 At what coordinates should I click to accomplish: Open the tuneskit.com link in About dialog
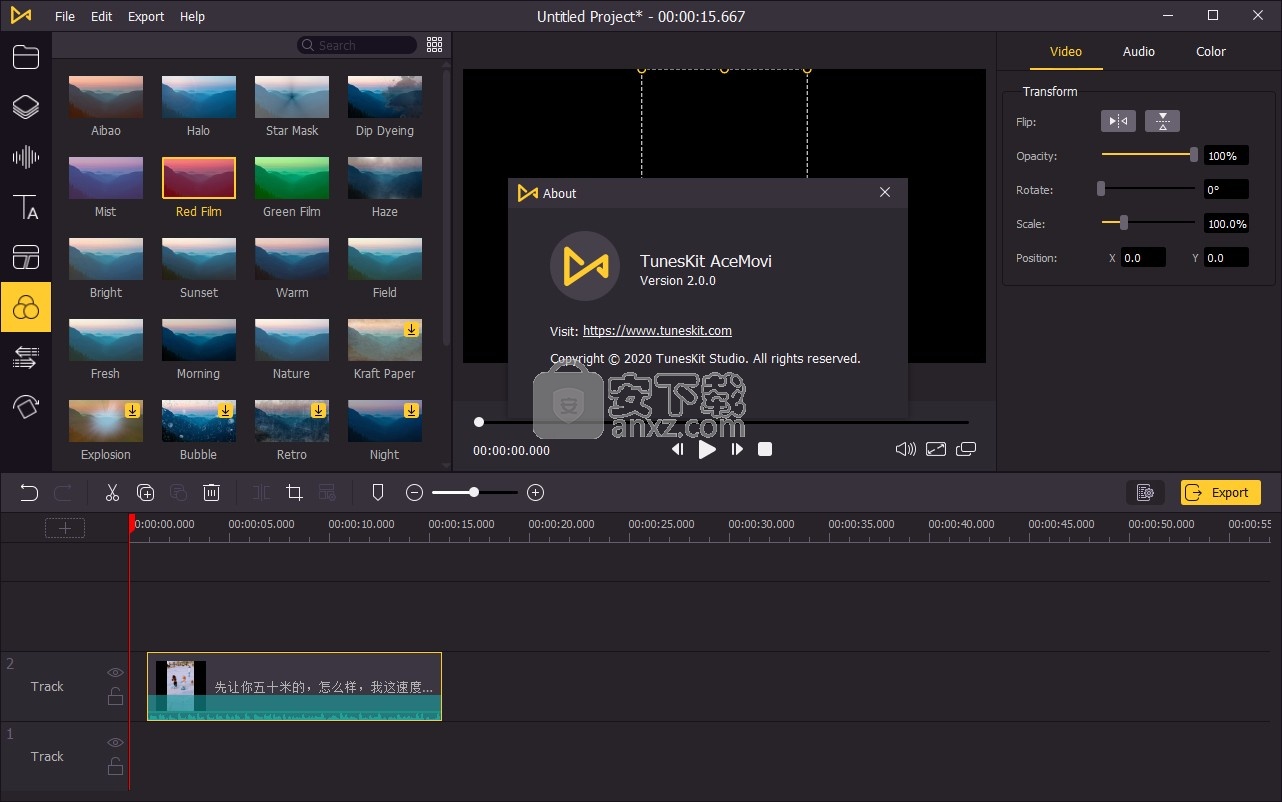click(657, 331)
